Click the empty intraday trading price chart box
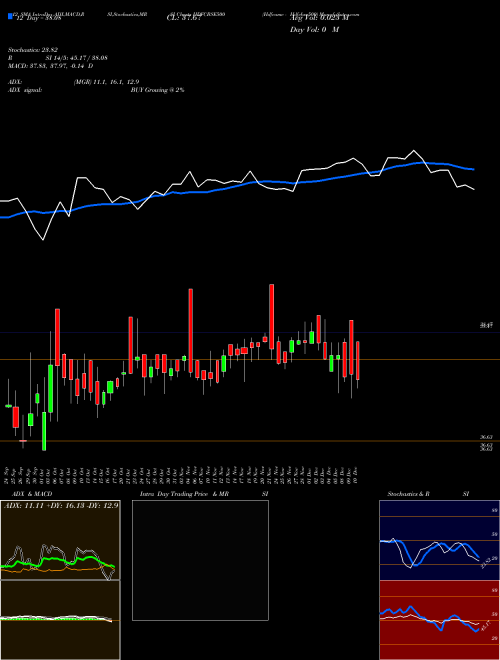The height and width of the screenshot is (660, 500). click(200, 560)
